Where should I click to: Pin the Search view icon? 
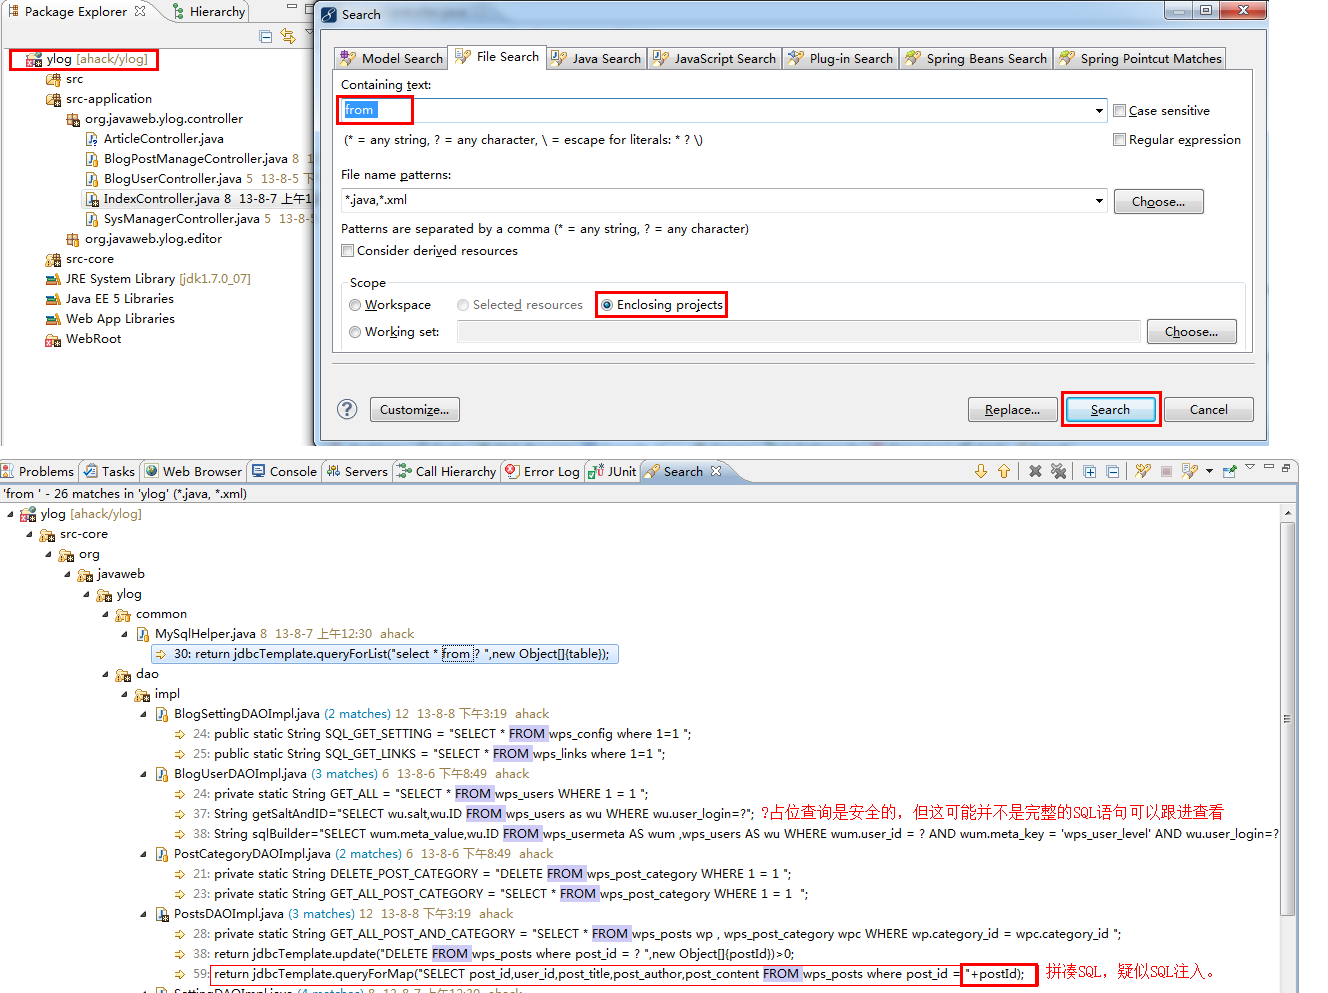(x=1229, y=471)
